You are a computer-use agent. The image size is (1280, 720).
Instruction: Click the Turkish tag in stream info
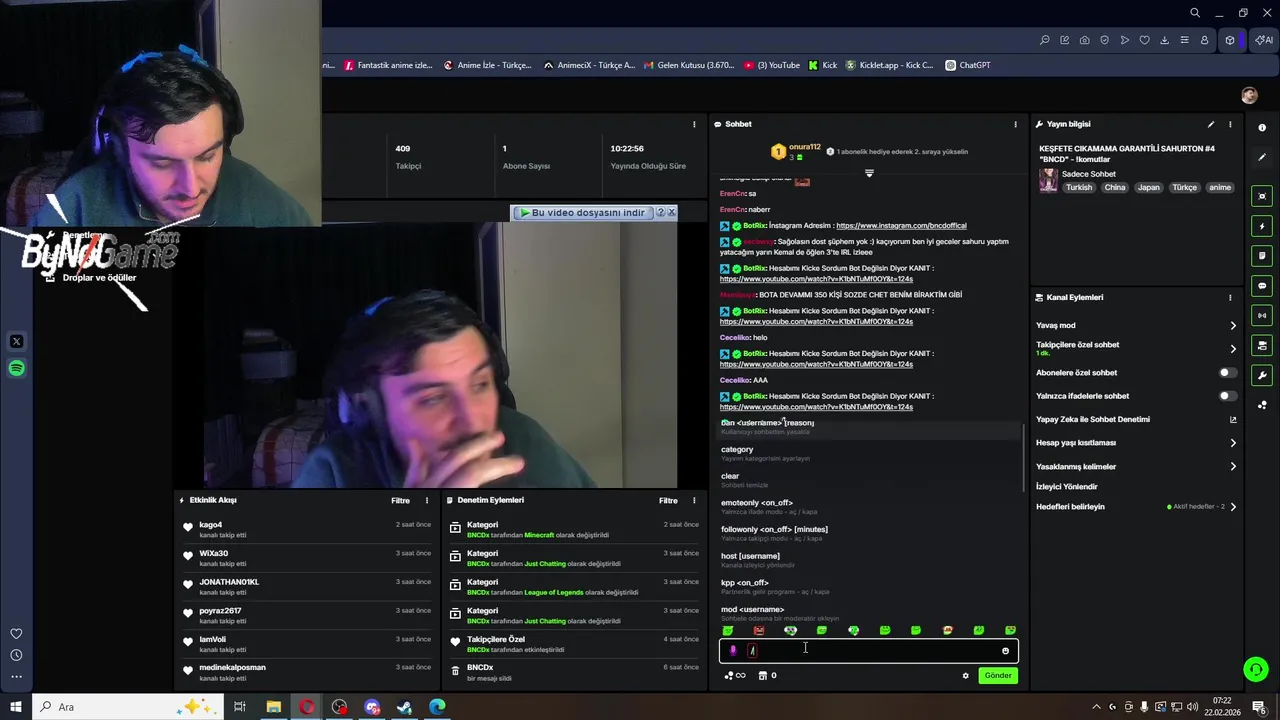click(x=1079, y=188)
